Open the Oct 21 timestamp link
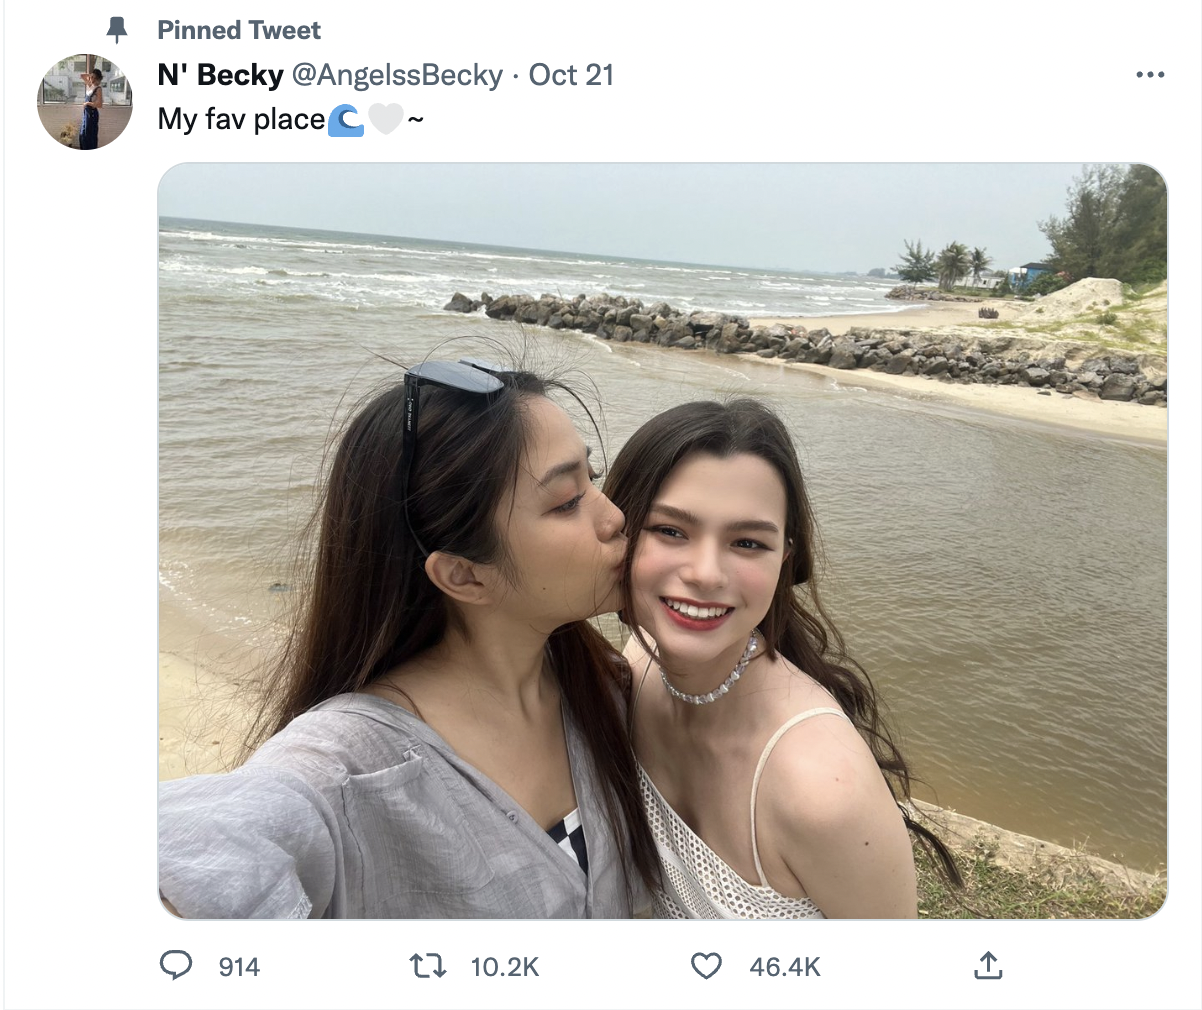Viewport: 1202px width, 1010px height. (571, 75)
